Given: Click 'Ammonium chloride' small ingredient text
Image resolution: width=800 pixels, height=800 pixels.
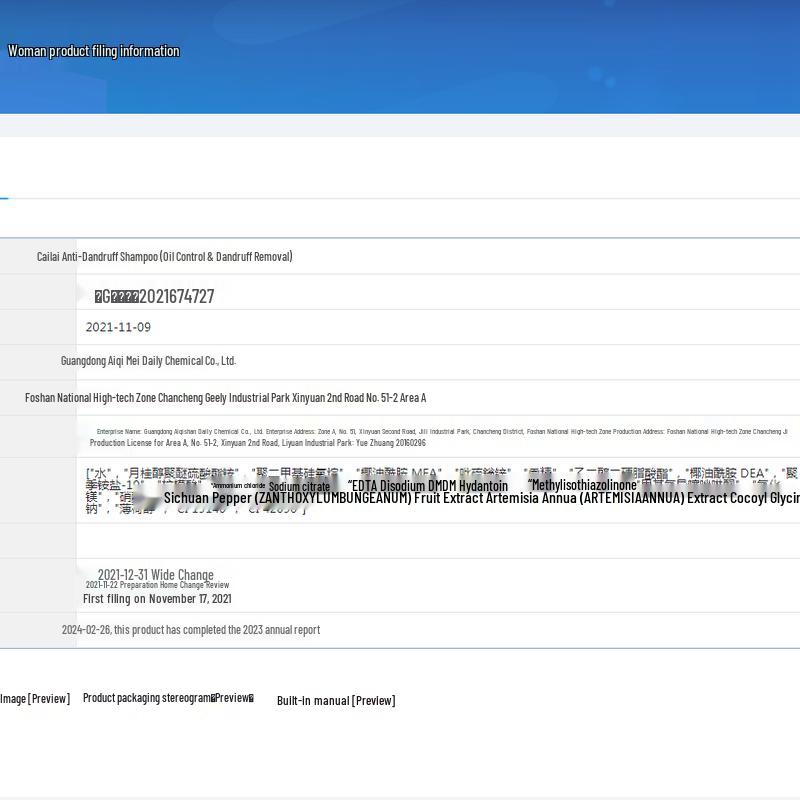Looking at the screenshot, I should [238, 486].
